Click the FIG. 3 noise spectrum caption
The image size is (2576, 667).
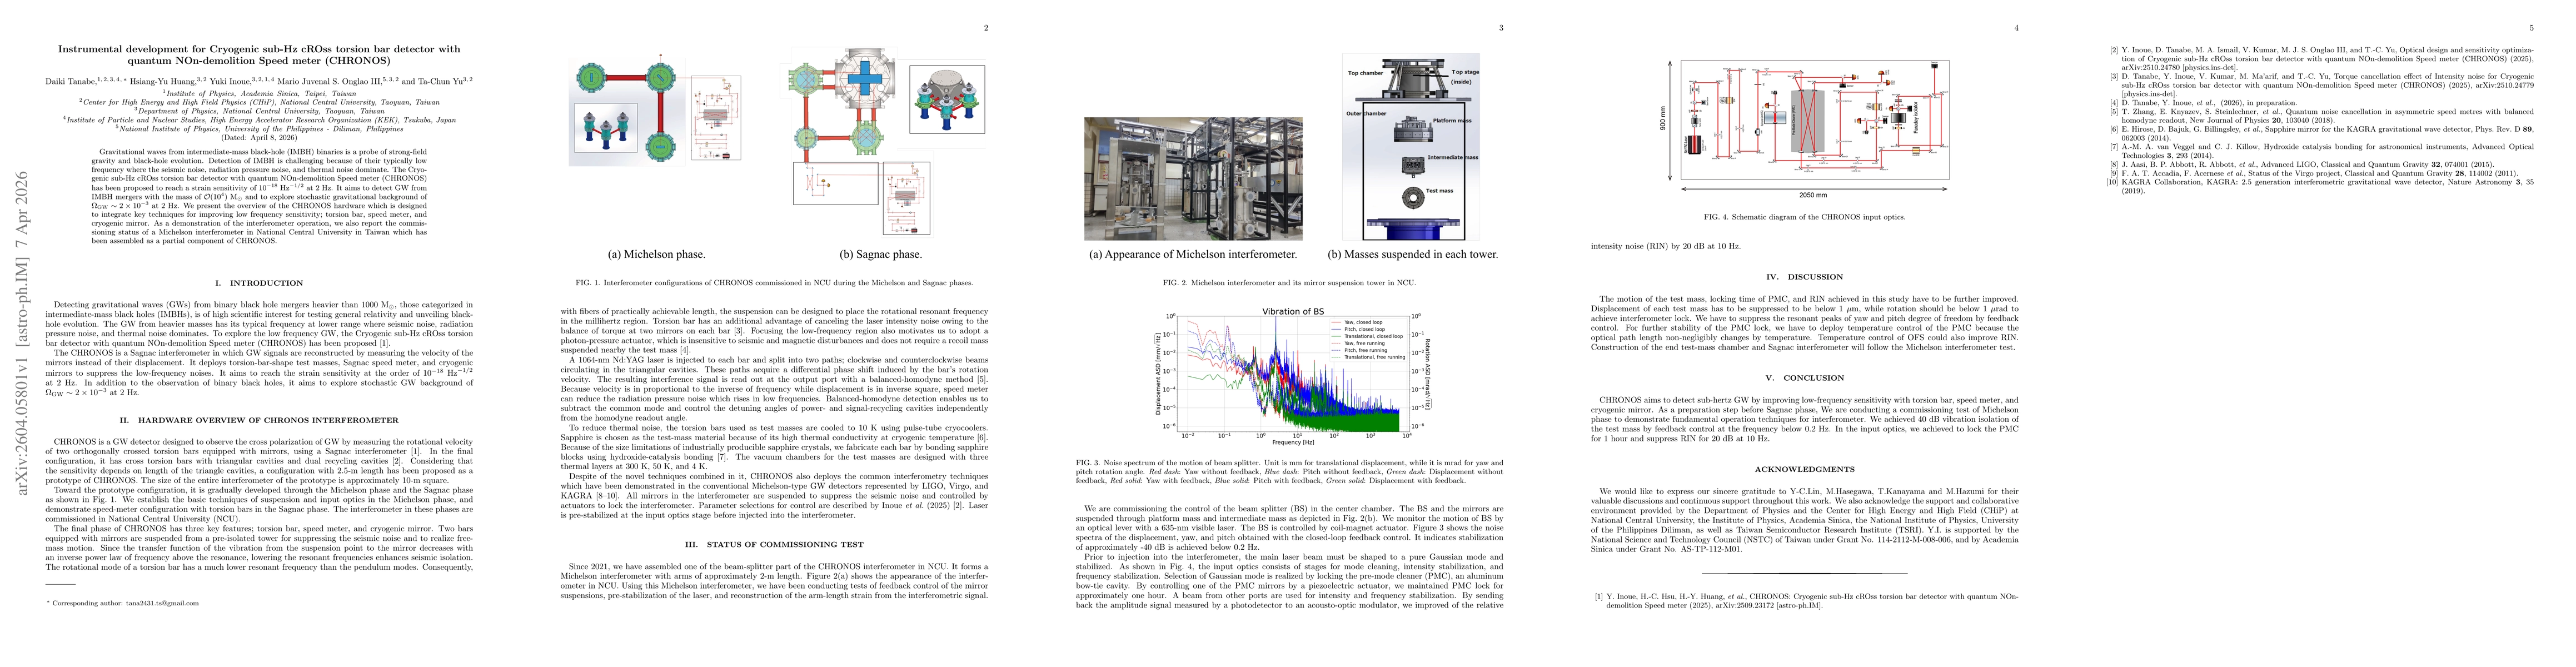click(x=1289, y=473)
